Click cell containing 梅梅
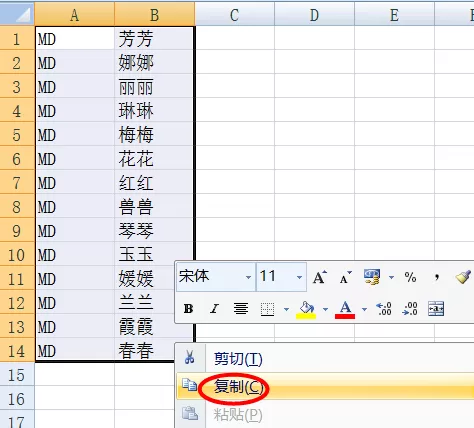Screen dimensions: 474x428 point(154,135)
